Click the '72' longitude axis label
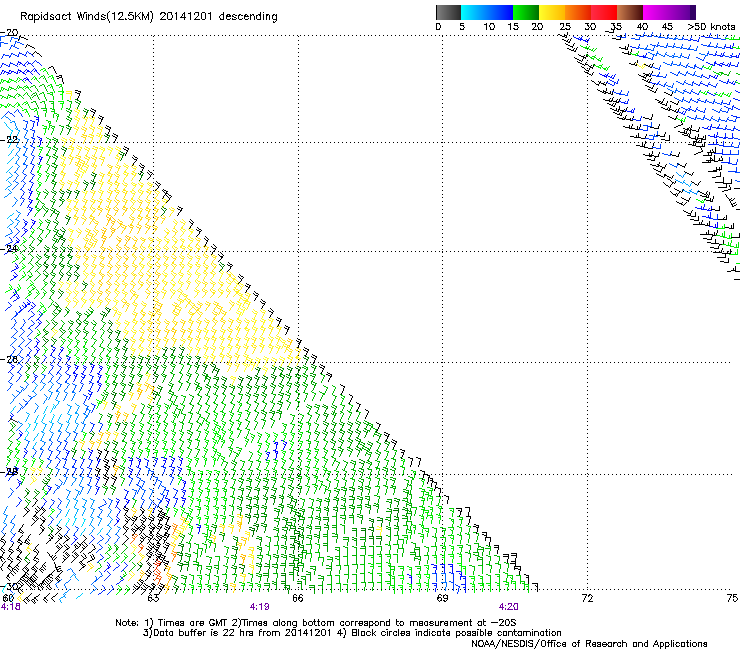This screenshot has width=740, height=650. (x=587, y=598)
